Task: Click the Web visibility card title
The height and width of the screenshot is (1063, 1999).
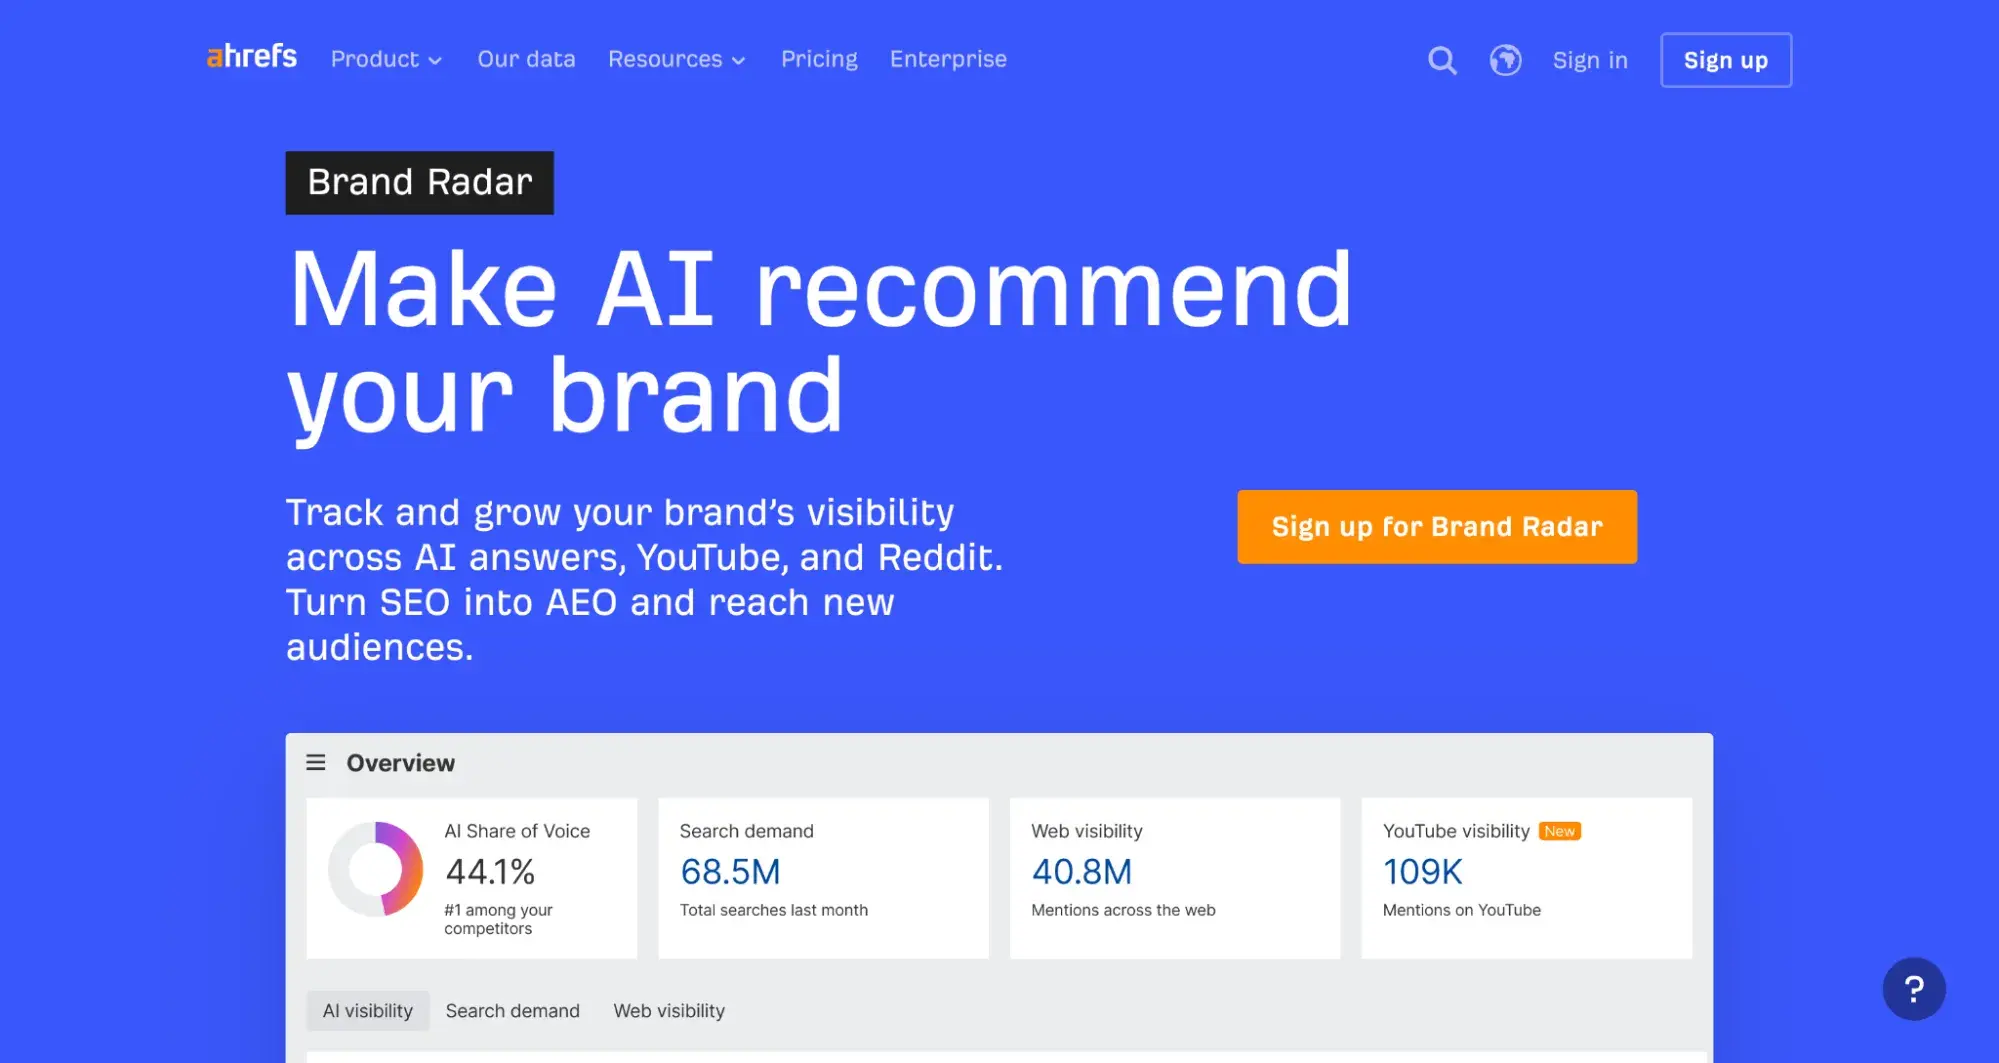Action: [x=1086, y=831]
